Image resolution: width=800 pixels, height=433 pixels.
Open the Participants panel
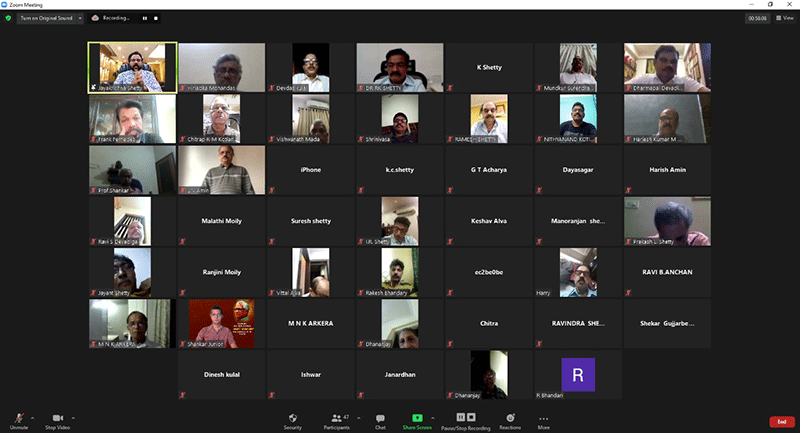(336, 418)
